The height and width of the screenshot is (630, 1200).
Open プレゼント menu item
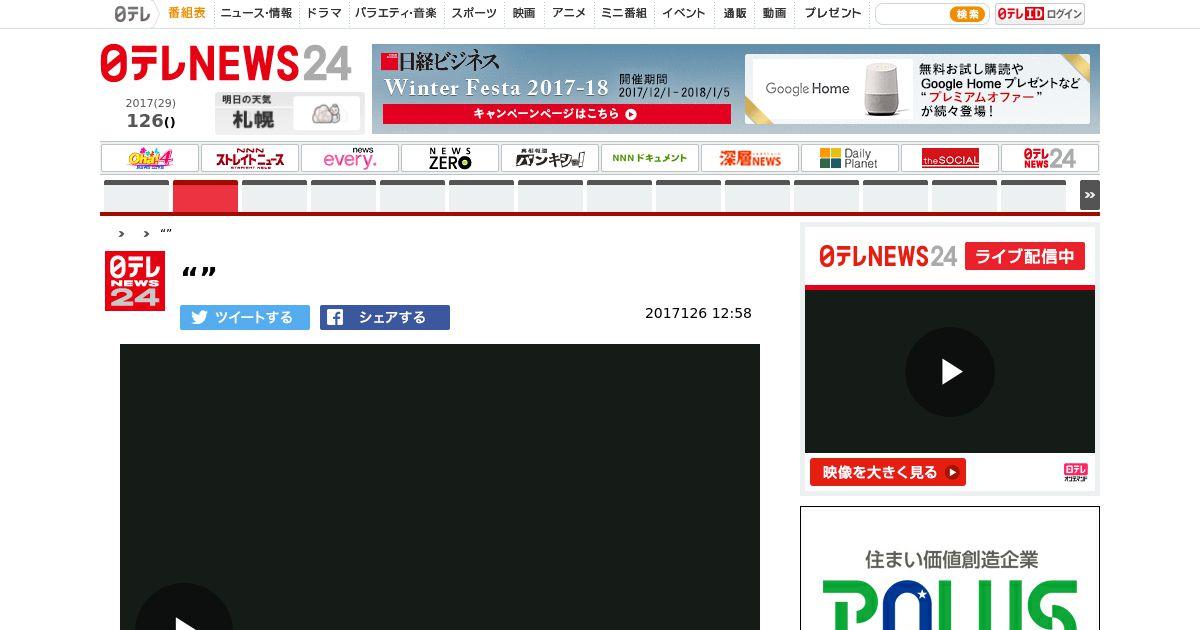click(x=833, y=14)
